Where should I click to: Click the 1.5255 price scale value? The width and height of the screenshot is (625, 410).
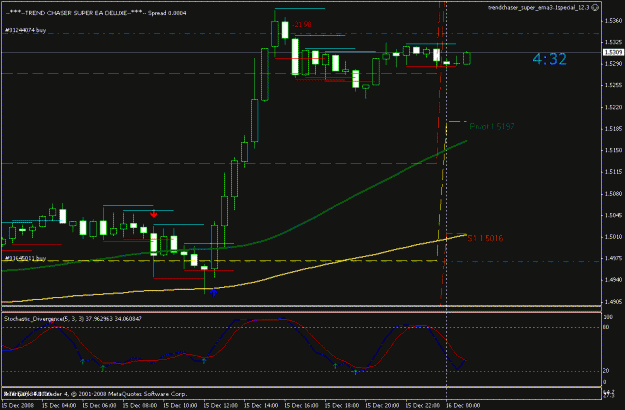pyautogui.click(x=613, y=85)
